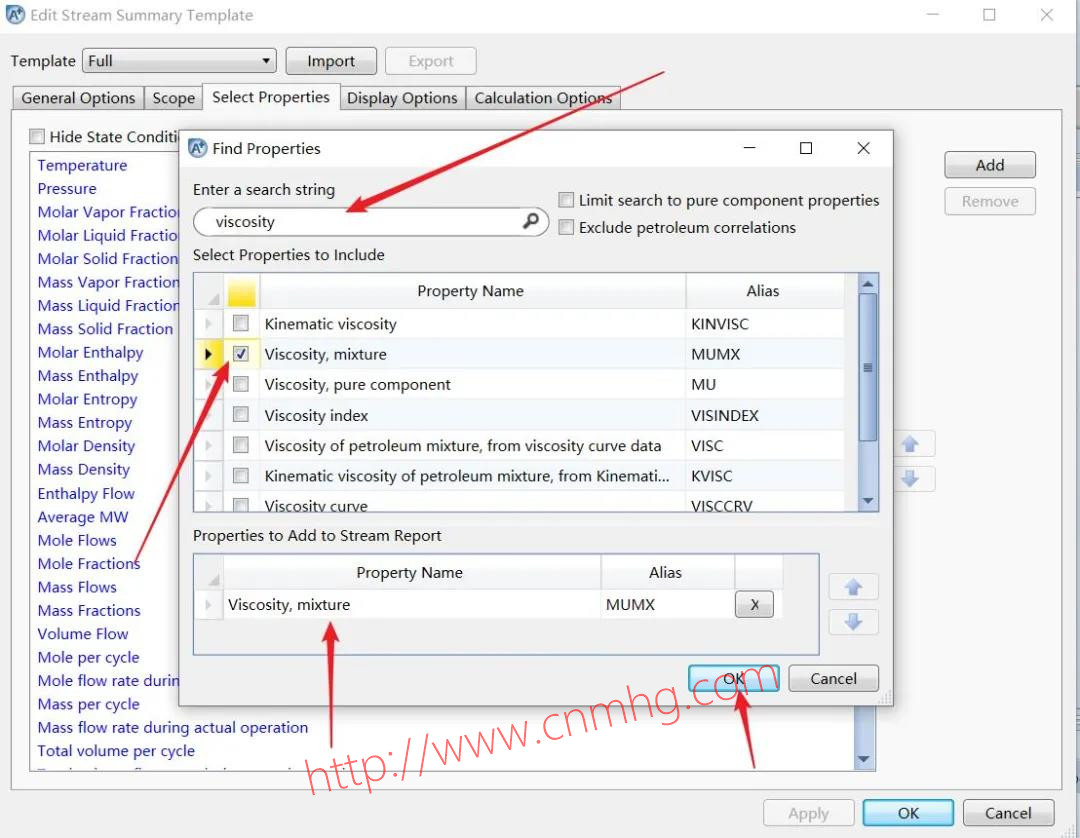Click Cancel in Edit Stream Summary Template window
The height and width of the screenshot is (838, 1080).
pyautogui.click(x=1008, y=813)
